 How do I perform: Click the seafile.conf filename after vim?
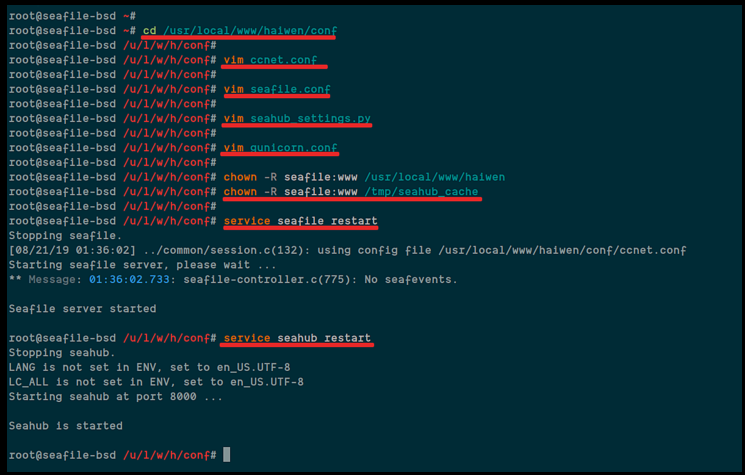(x=290, y=89)
